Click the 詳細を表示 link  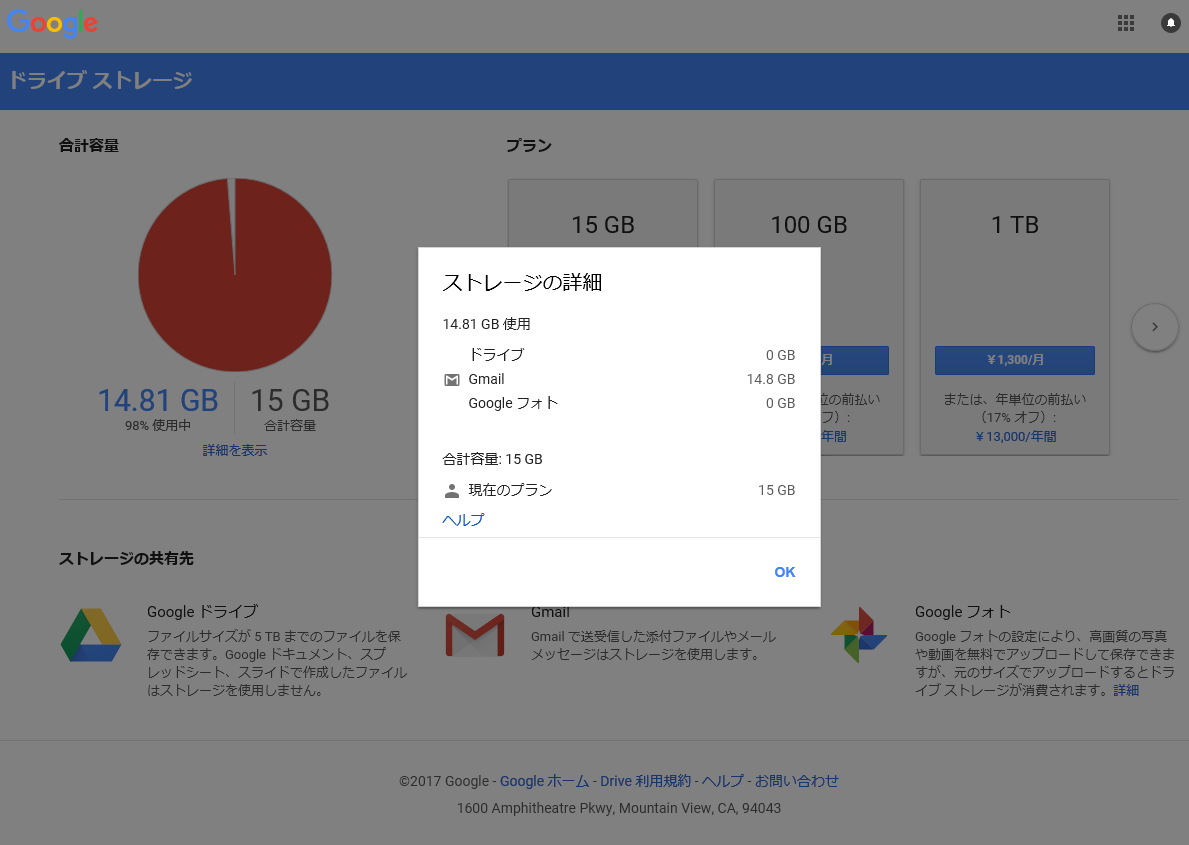(x=235, y=451)
